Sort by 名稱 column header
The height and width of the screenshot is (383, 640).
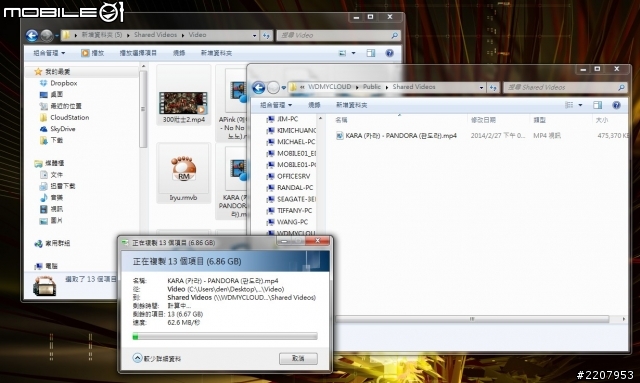click(341, 120)
